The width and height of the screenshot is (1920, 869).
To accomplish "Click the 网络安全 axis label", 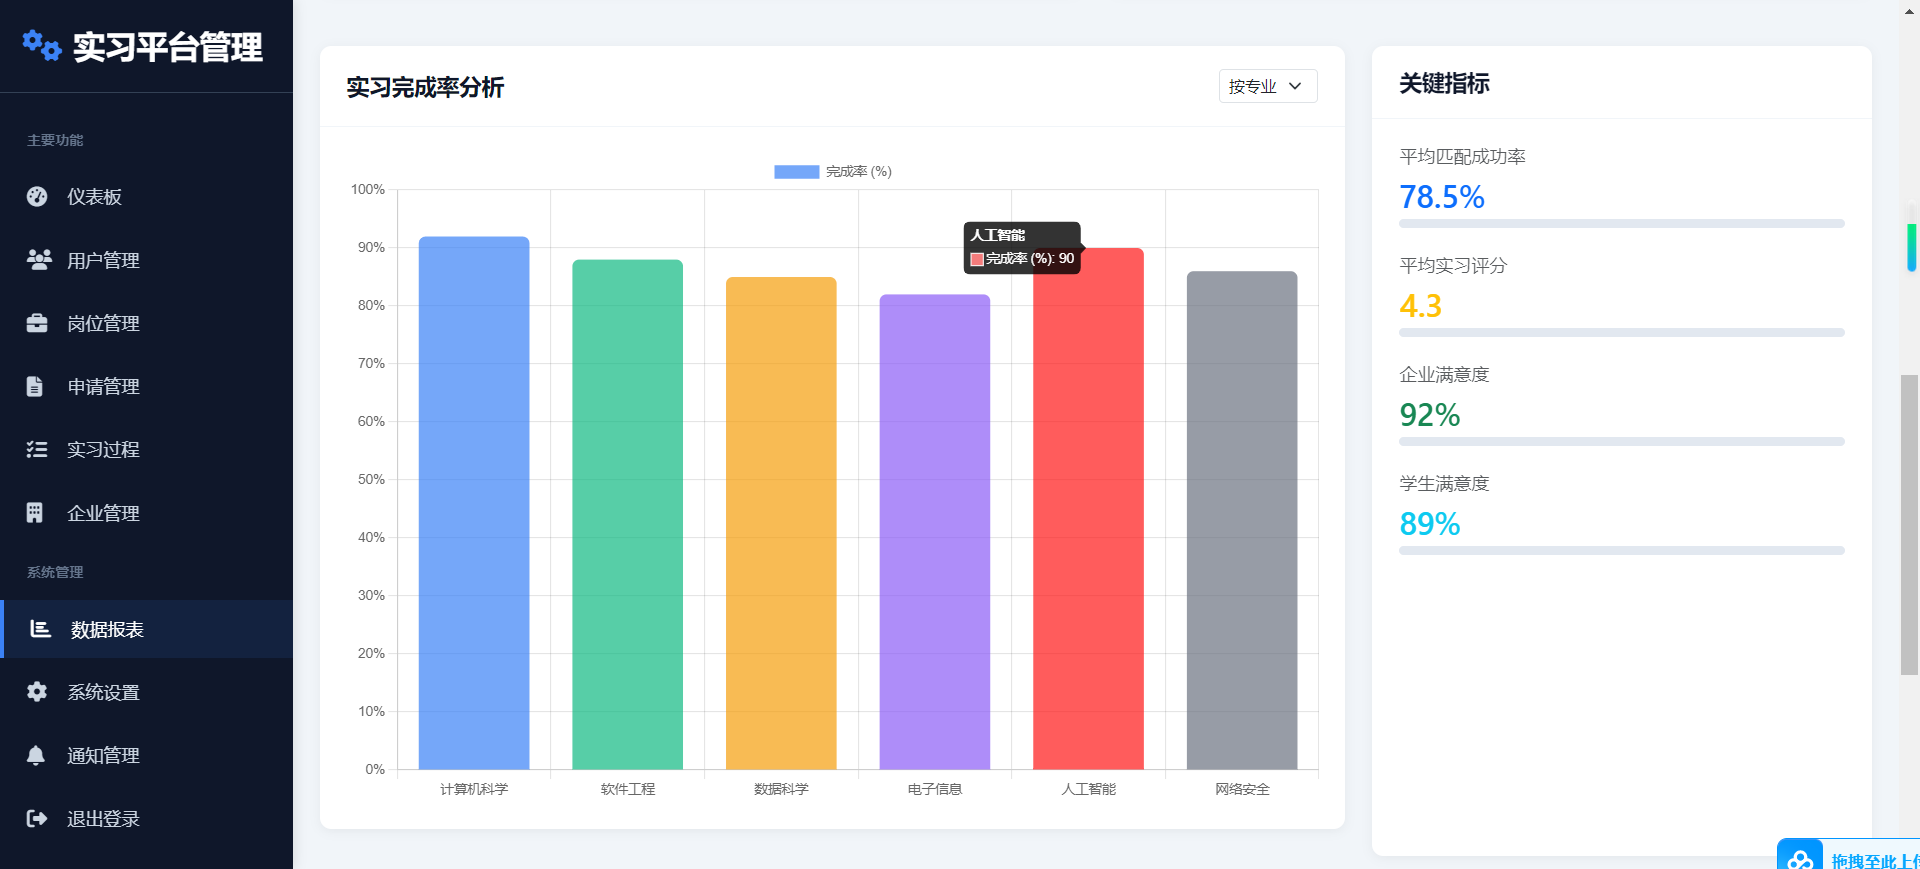I will pos(1242,789).
